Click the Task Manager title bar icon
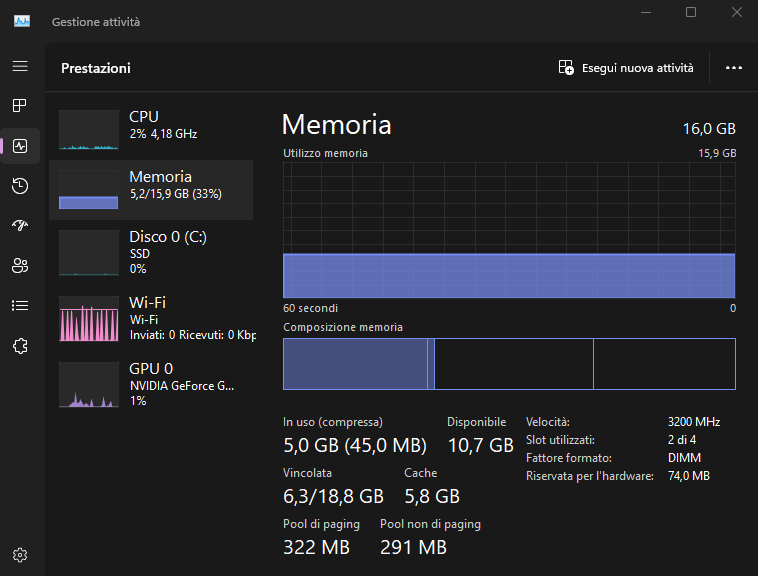Viewport: 758px width, 576px height. [22, 22]
